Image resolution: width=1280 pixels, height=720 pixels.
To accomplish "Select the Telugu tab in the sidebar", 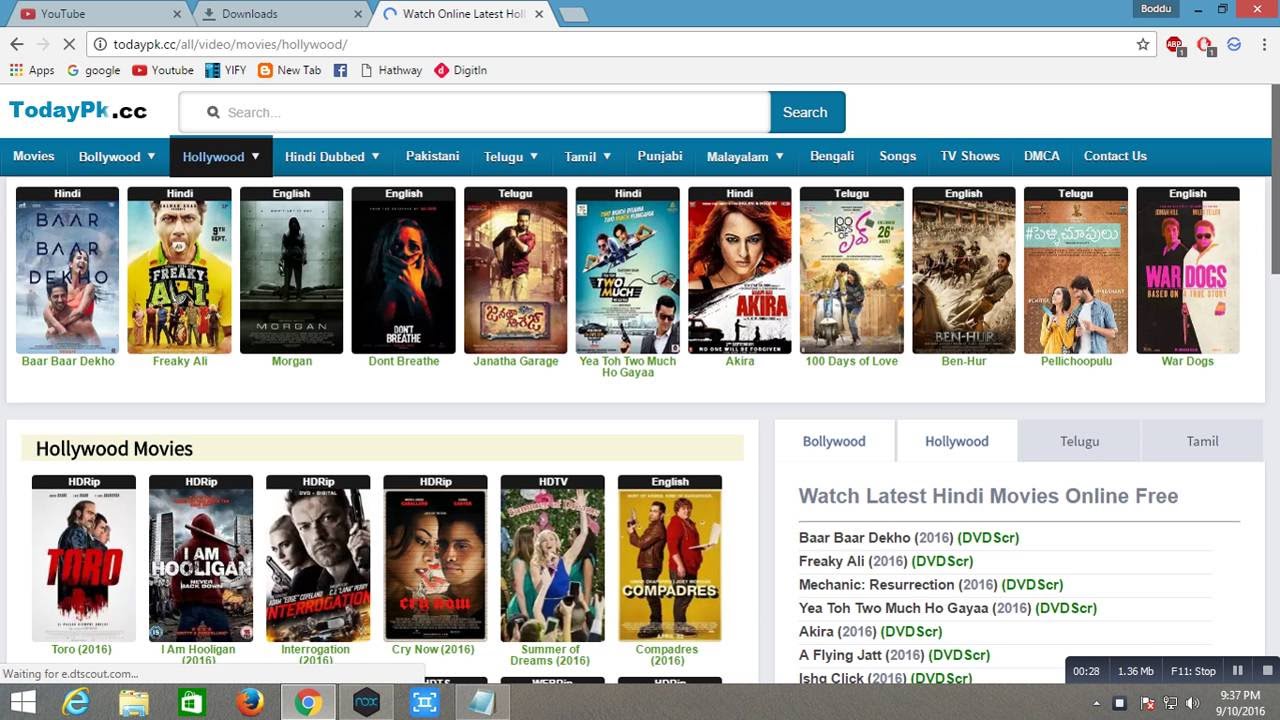I will 1079,441.
